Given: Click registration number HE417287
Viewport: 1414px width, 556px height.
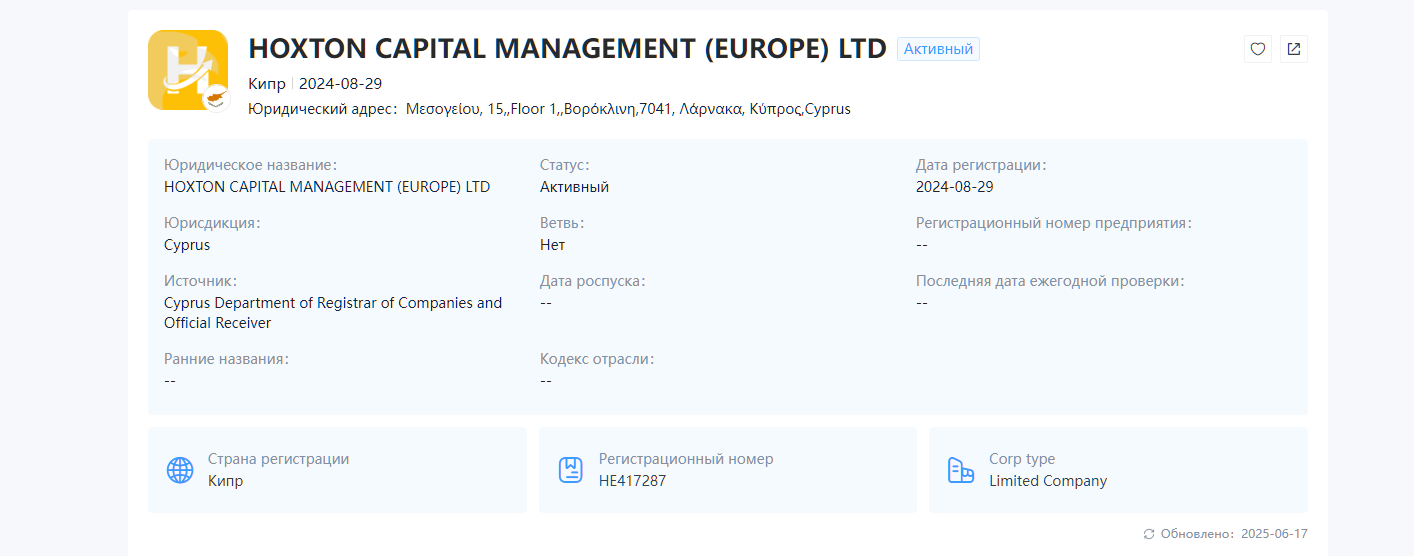Looking at the screenshot, I should 632,481.
